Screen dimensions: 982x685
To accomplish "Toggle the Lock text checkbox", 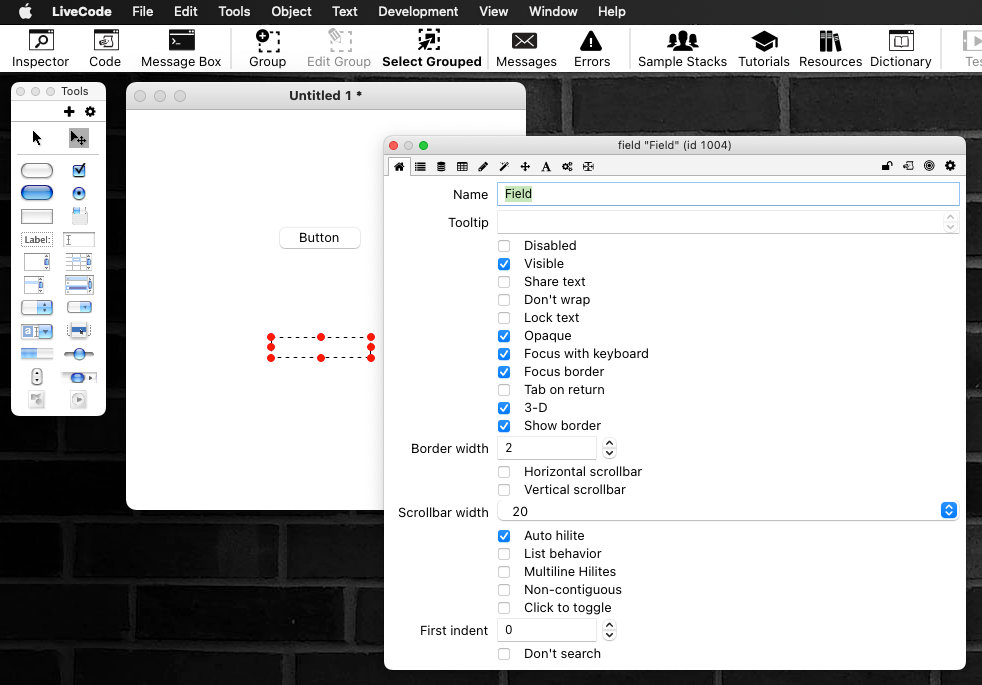I will click(504, 318).
